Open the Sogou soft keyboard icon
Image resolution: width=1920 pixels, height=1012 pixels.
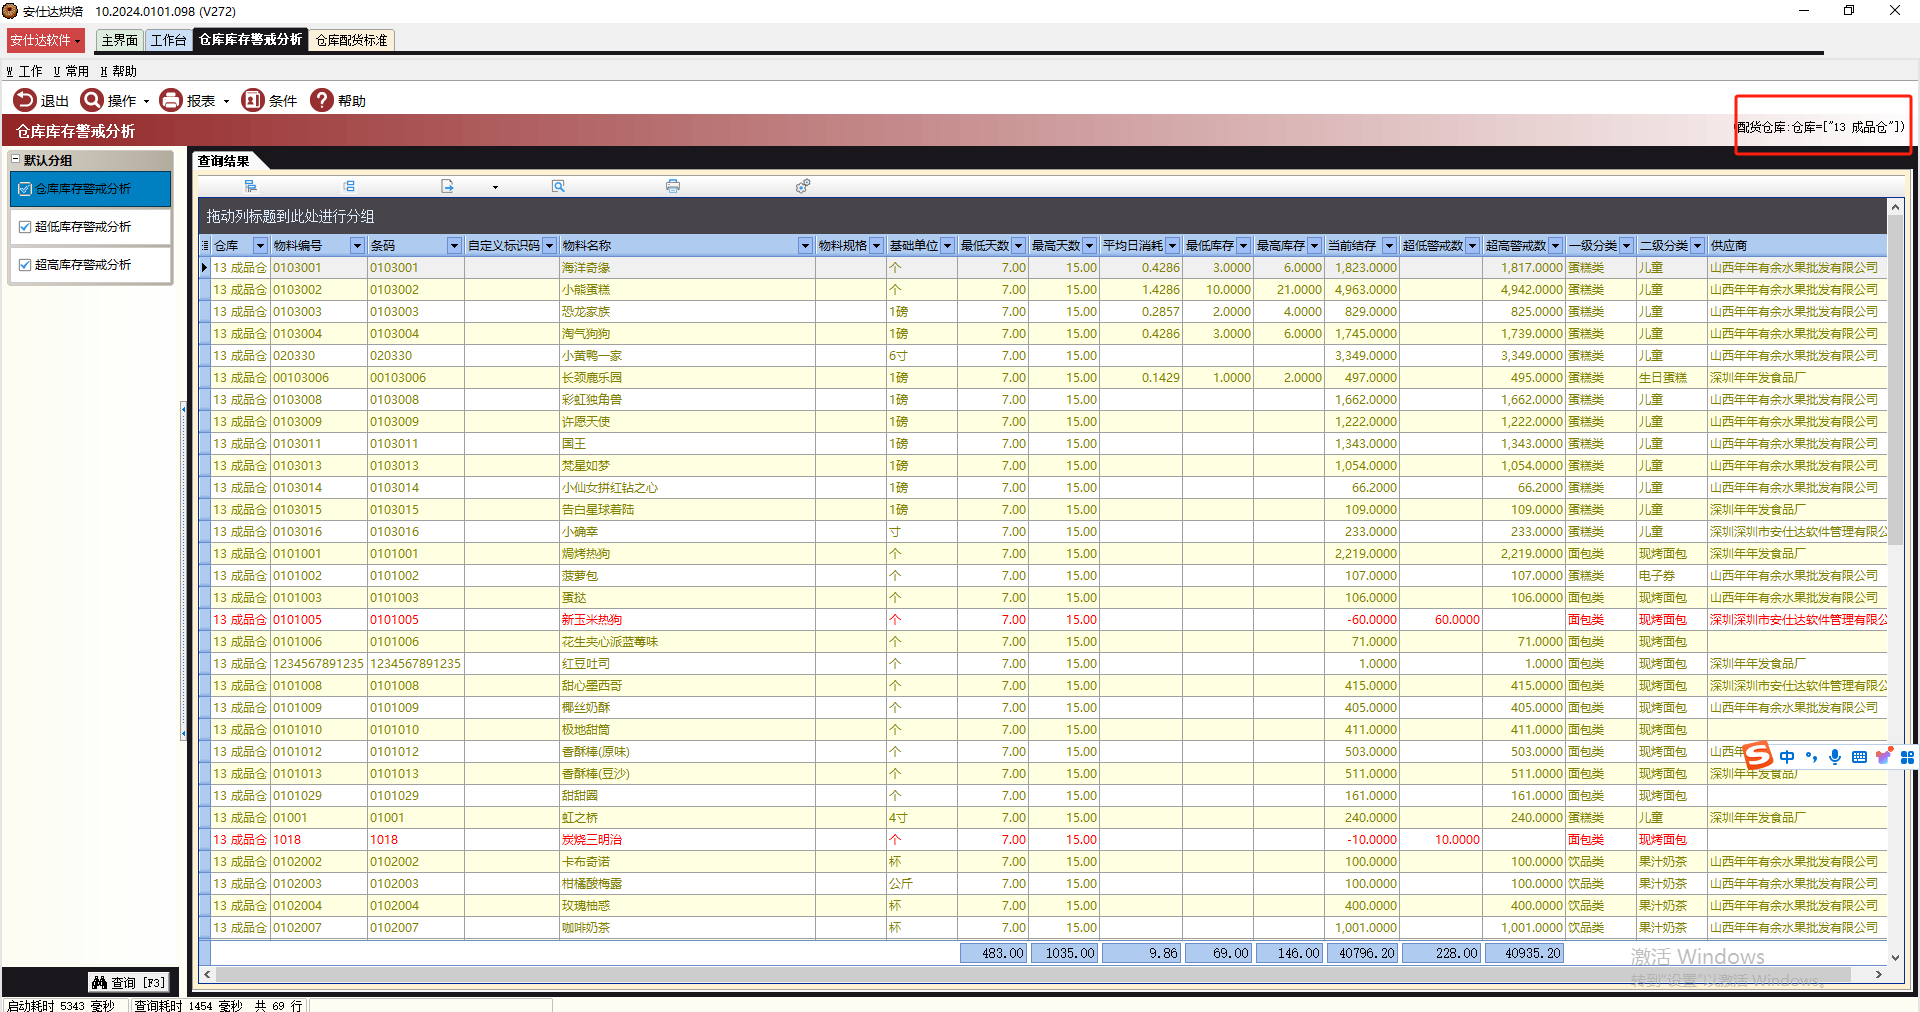pyautogui.click(x=1859, y=757)
